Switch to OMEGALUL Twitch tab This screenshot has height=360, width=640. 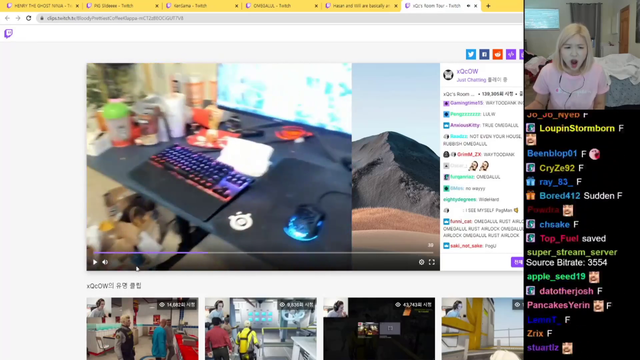[x=282, y=6]
